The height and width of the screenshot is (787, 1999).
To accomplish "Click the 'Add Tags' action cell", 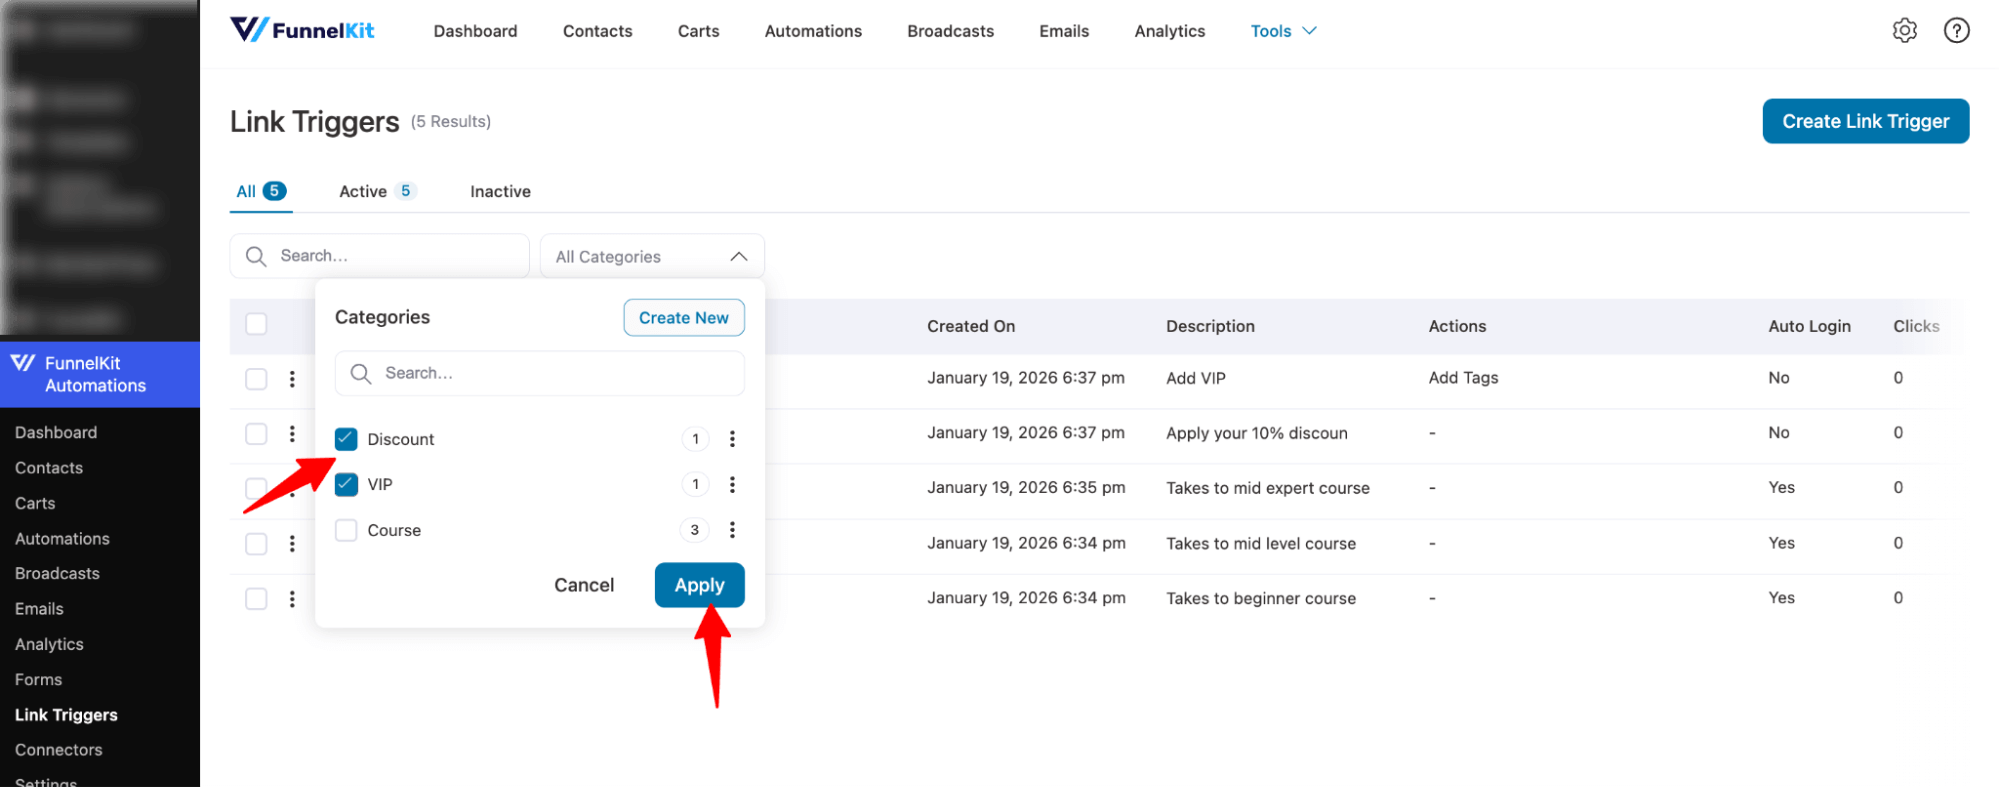I will tap(1463, 378).
